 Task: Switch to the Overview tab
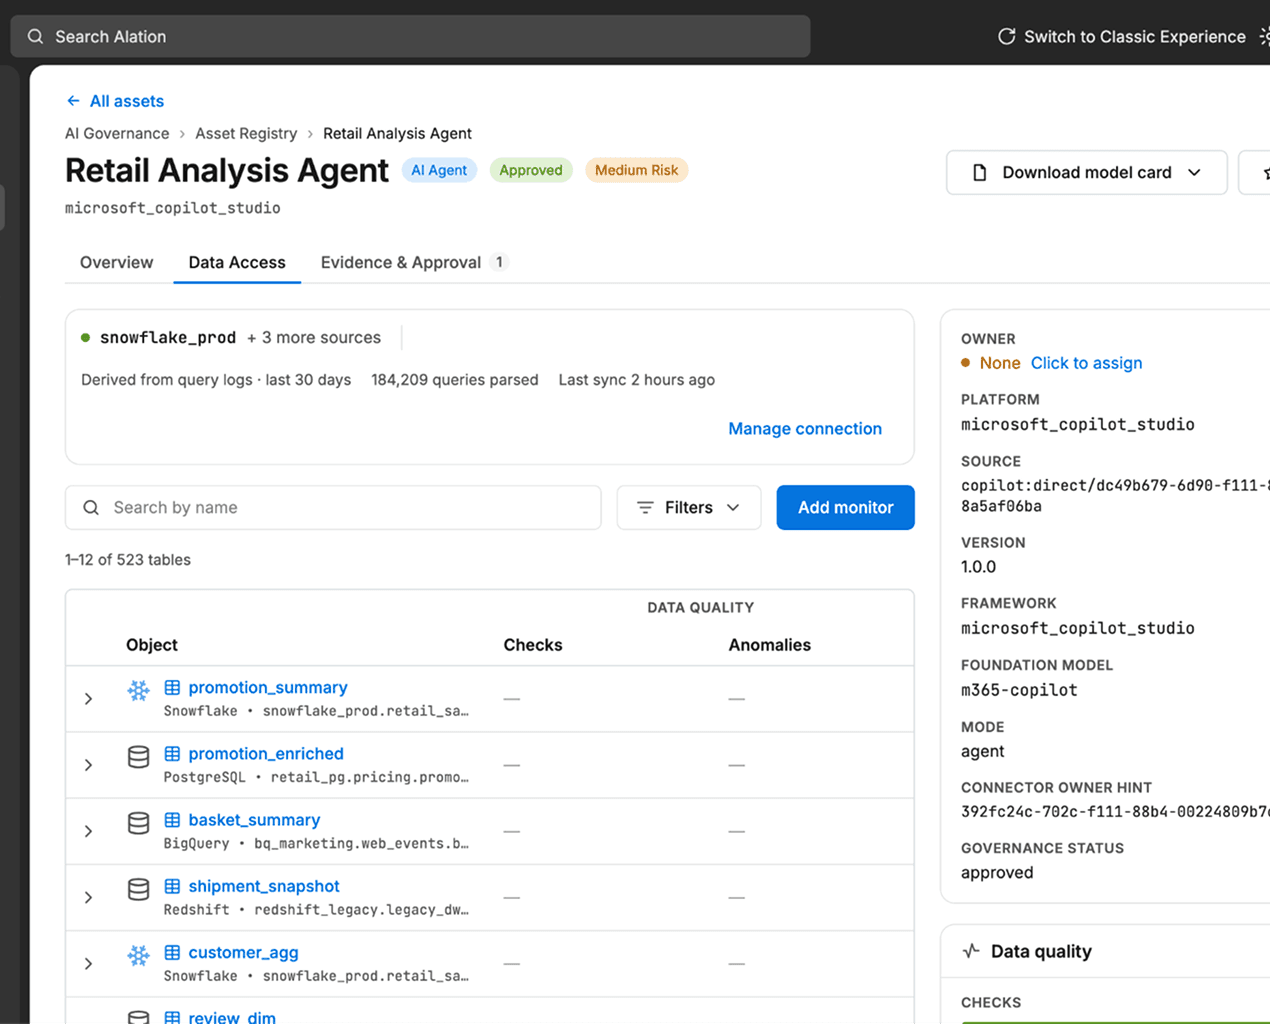[x=117, y=262]
